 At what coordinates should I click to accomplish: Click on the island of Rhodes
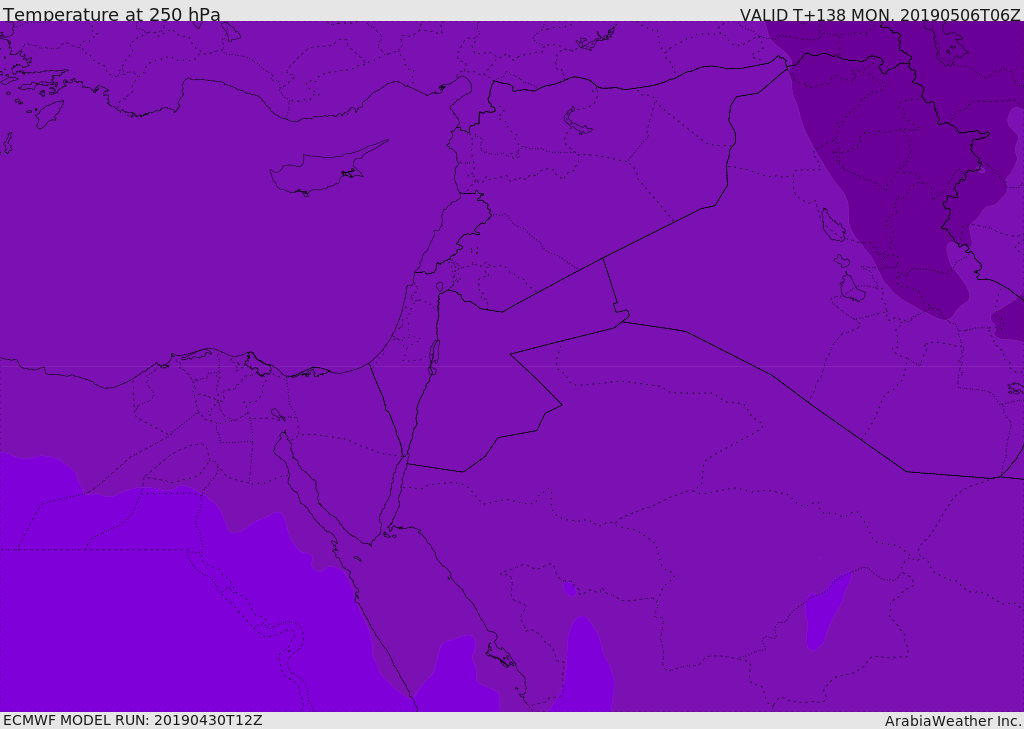click(x=49, y=114)
